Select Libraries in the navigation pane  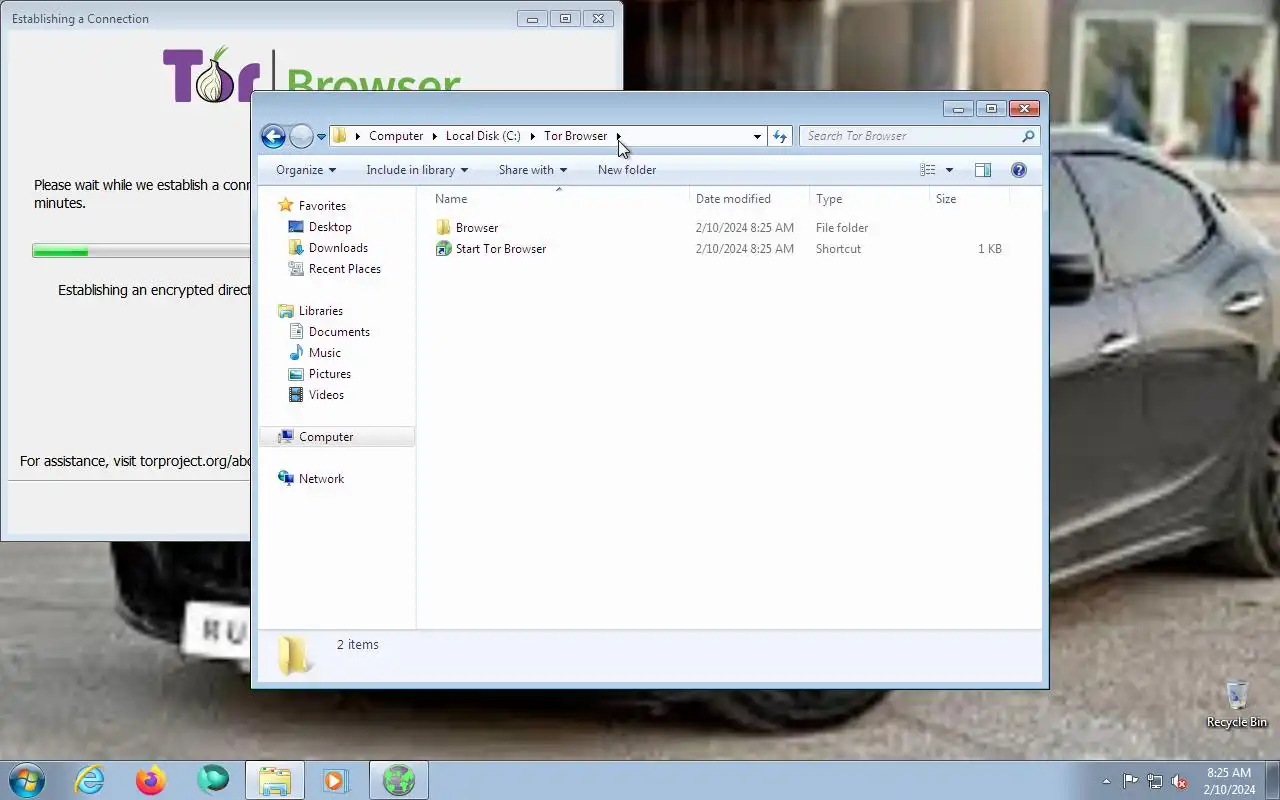click(x=320, y=311)
